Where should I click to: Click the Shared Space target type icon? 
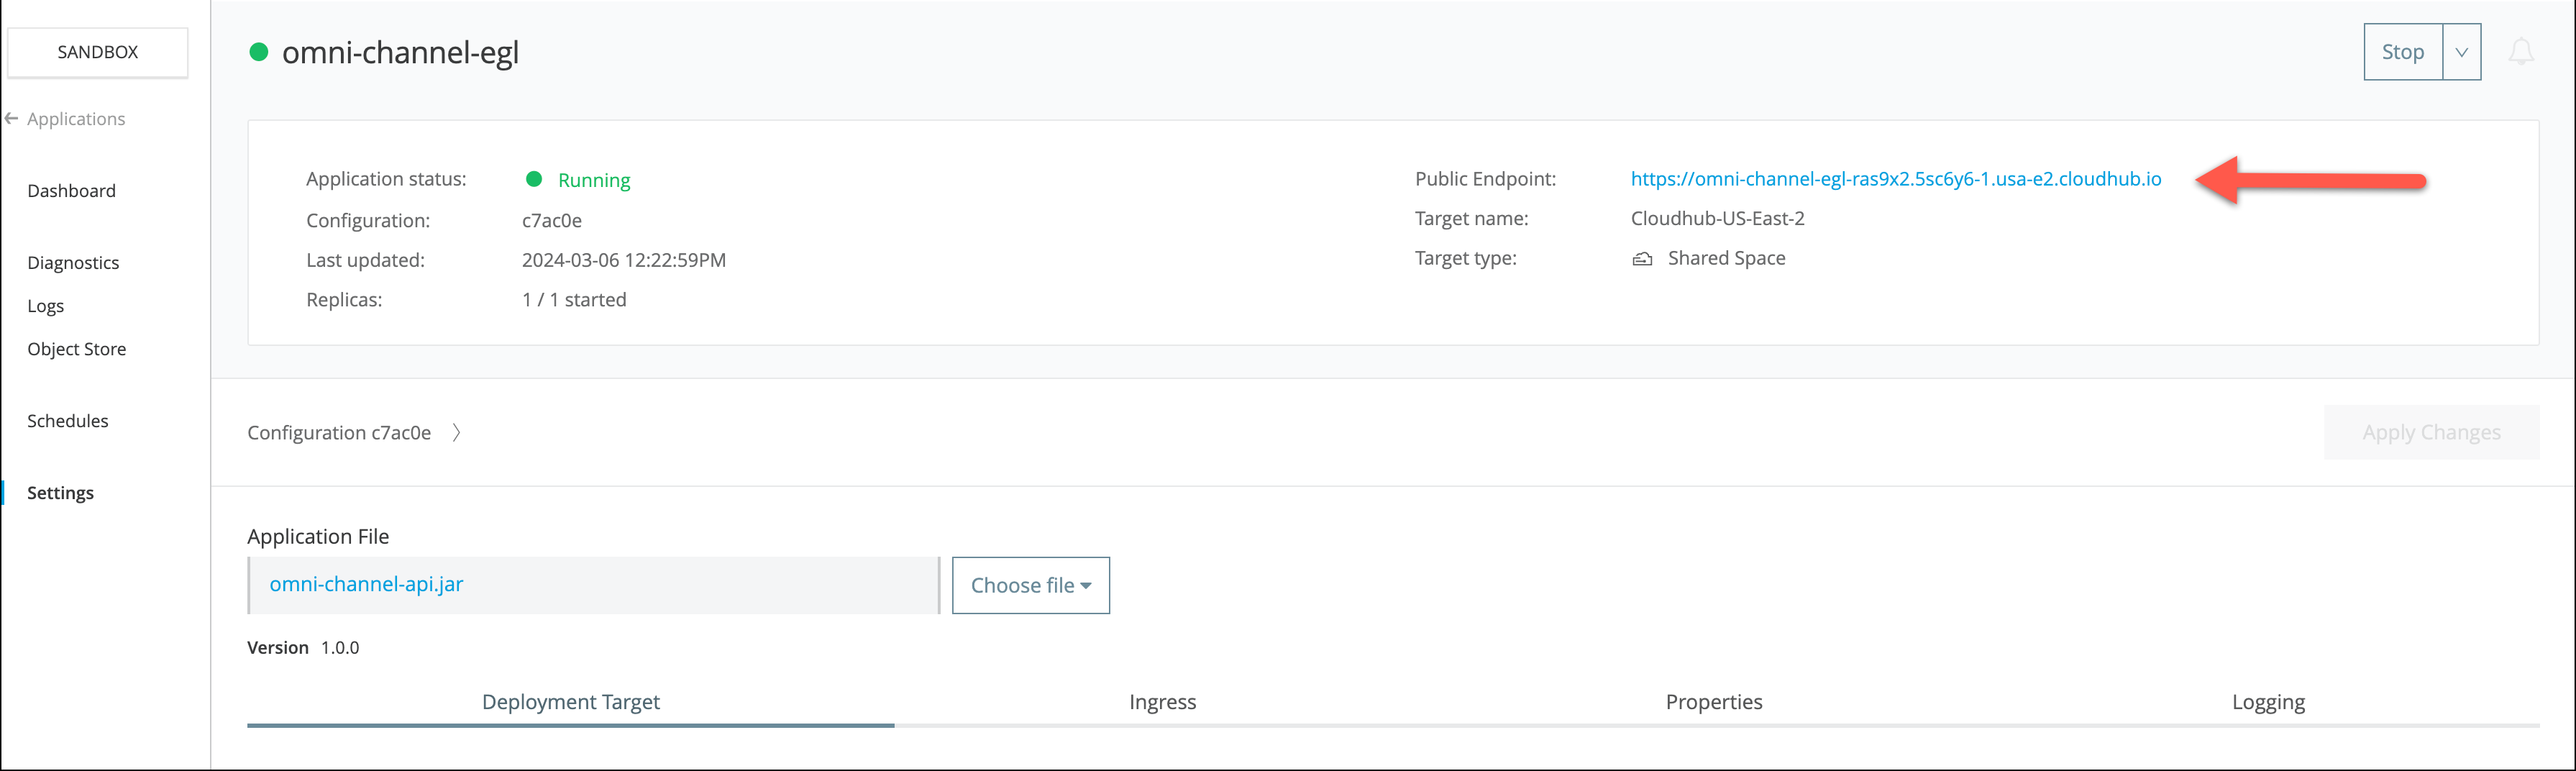1642,259
